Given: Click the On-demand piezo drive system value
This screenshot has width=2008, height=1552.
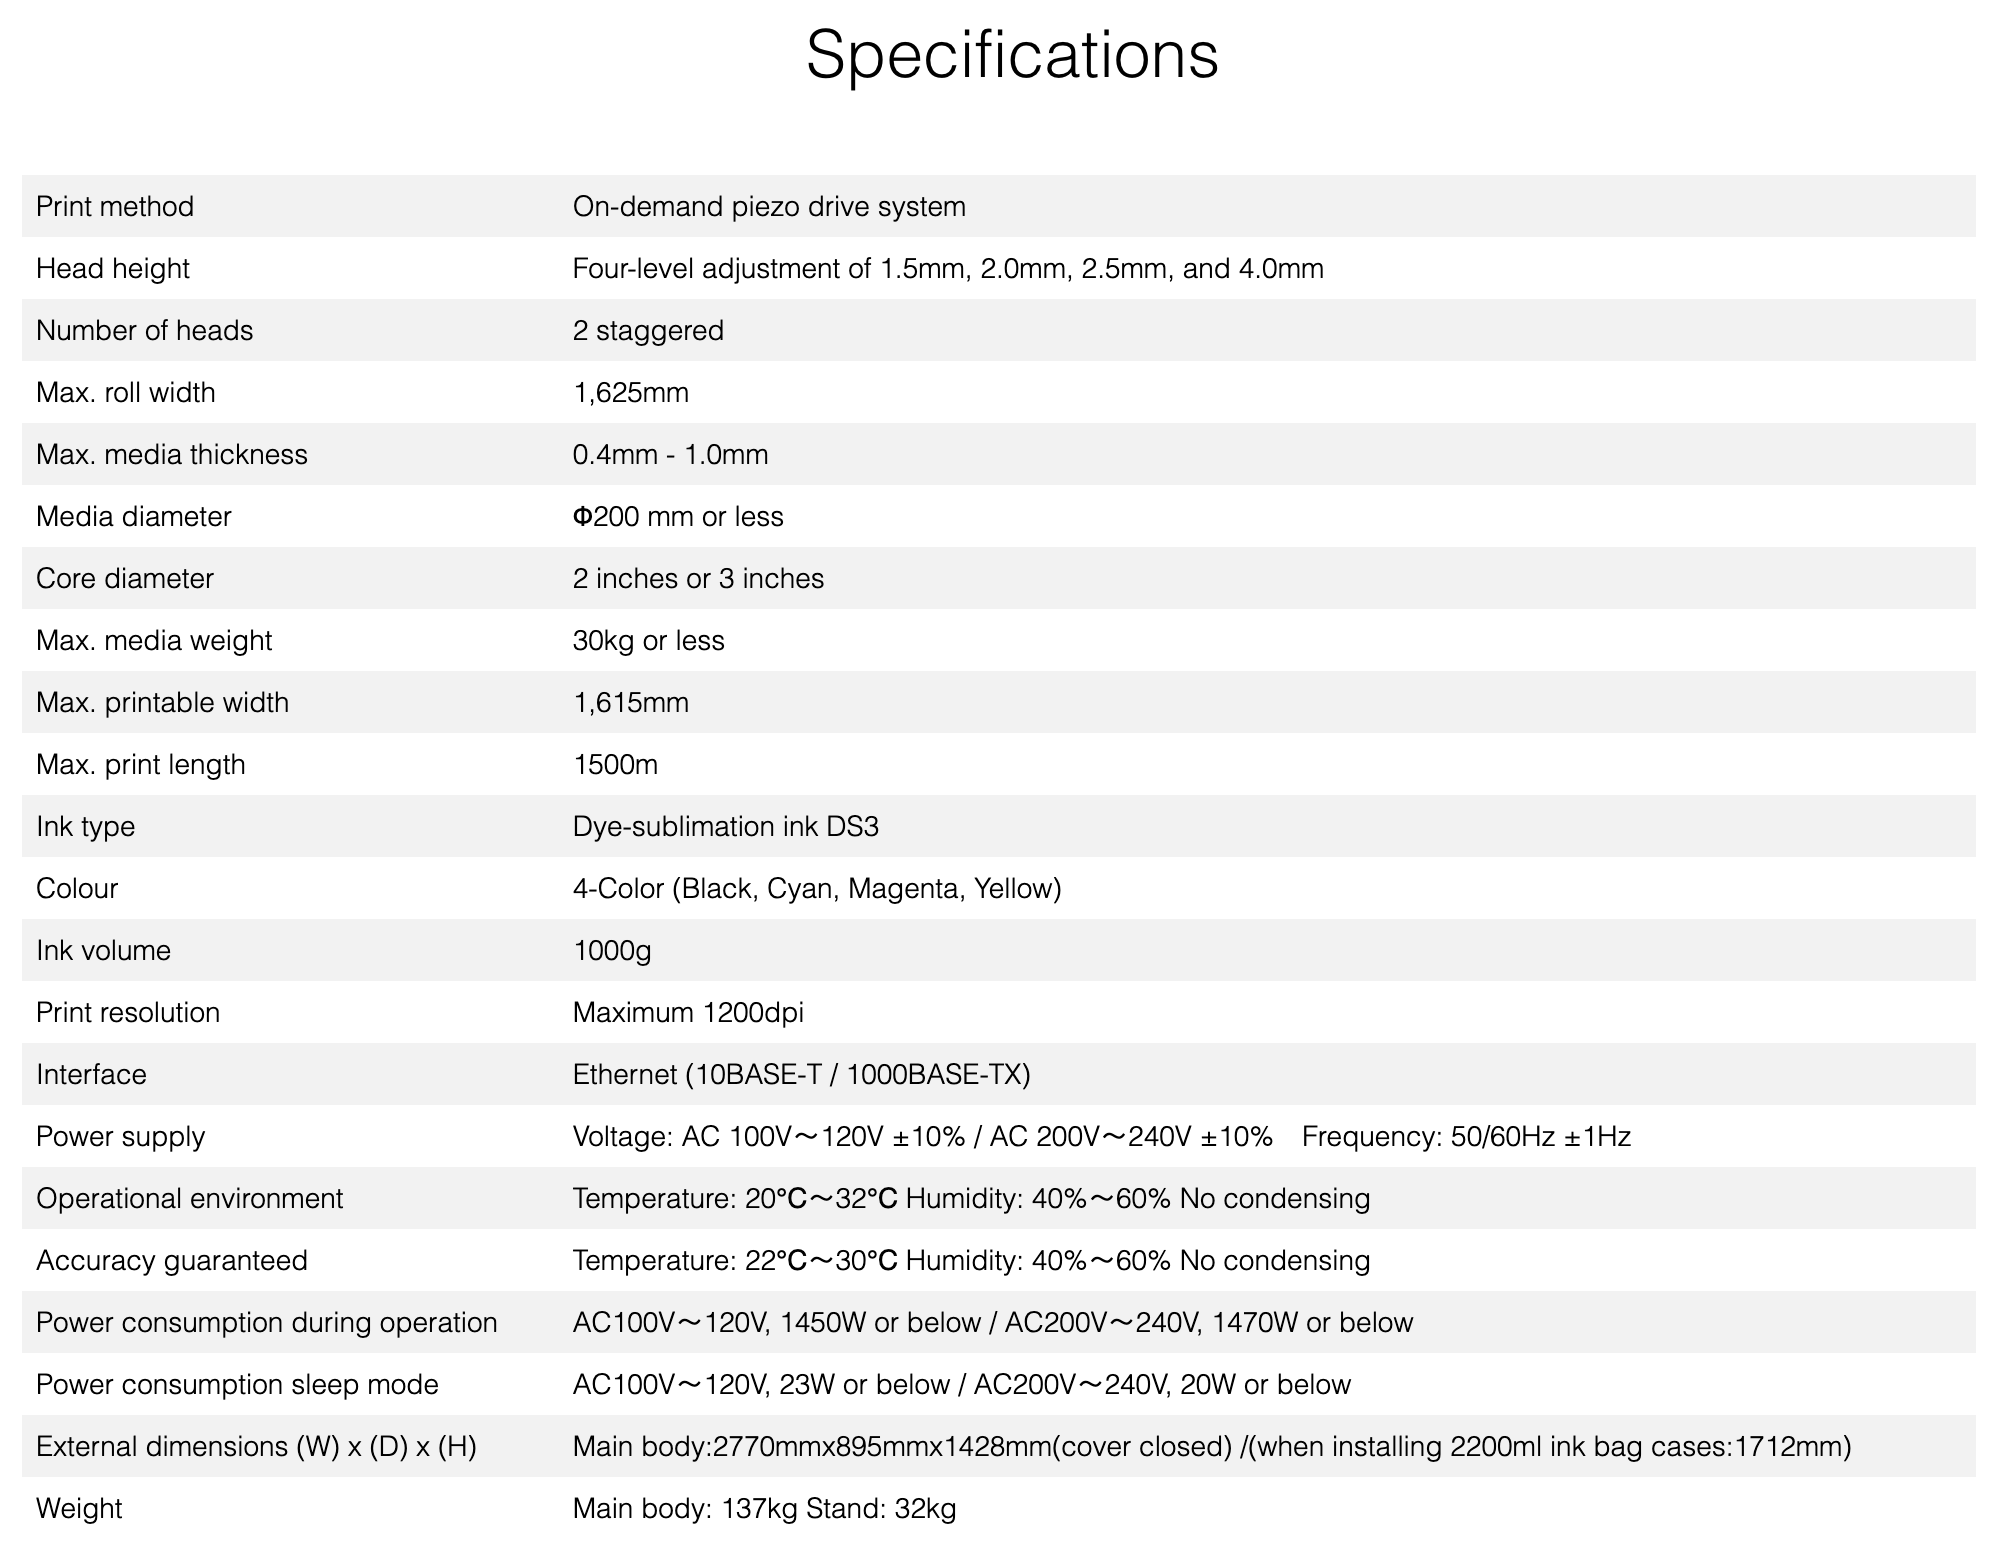Looking at the screenshot, I should tap(769, 207).
